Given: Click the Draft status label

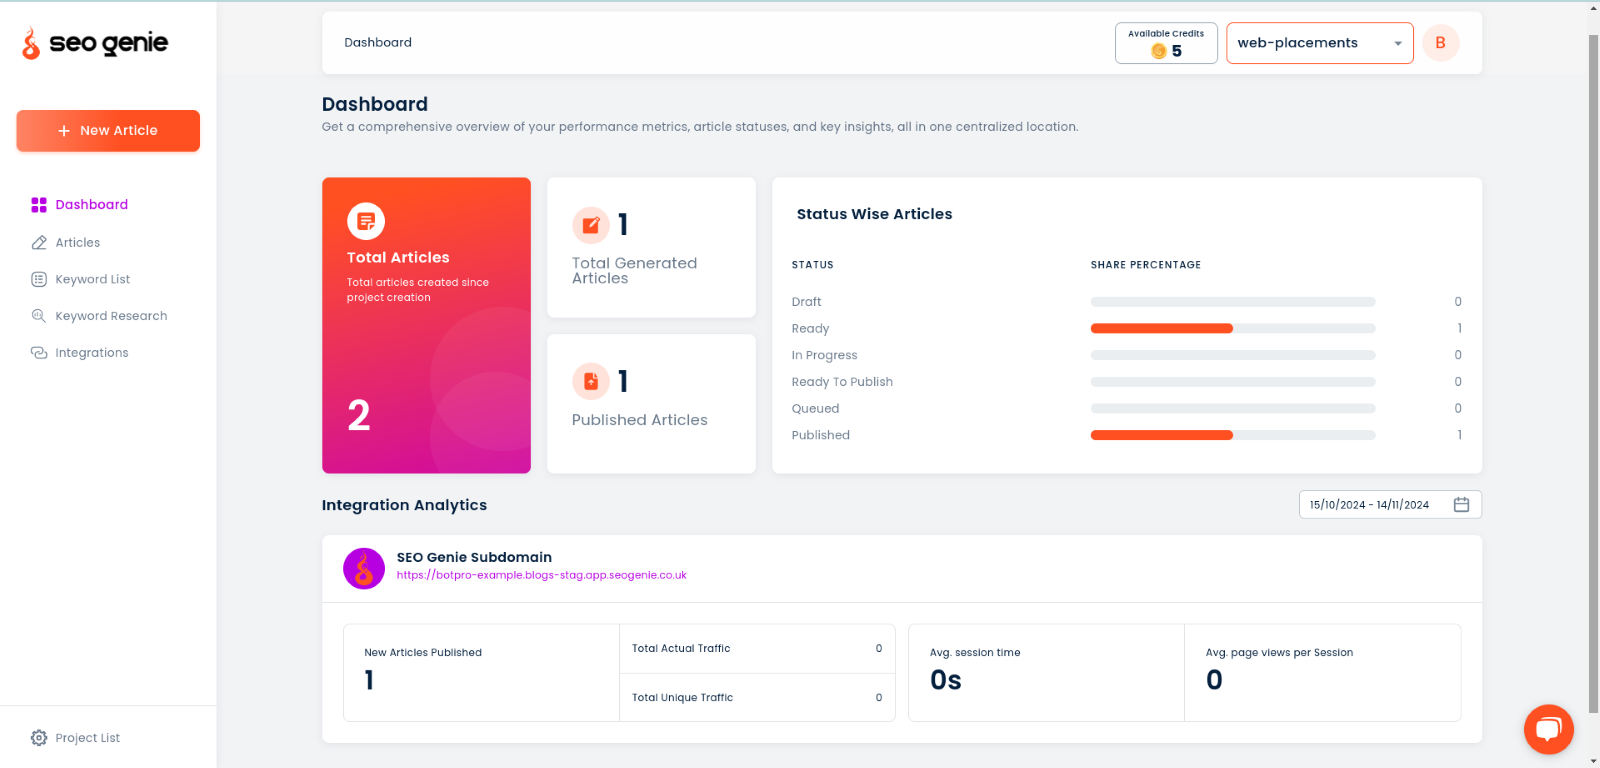Looking at the screenshot, I should pos(806,302).
